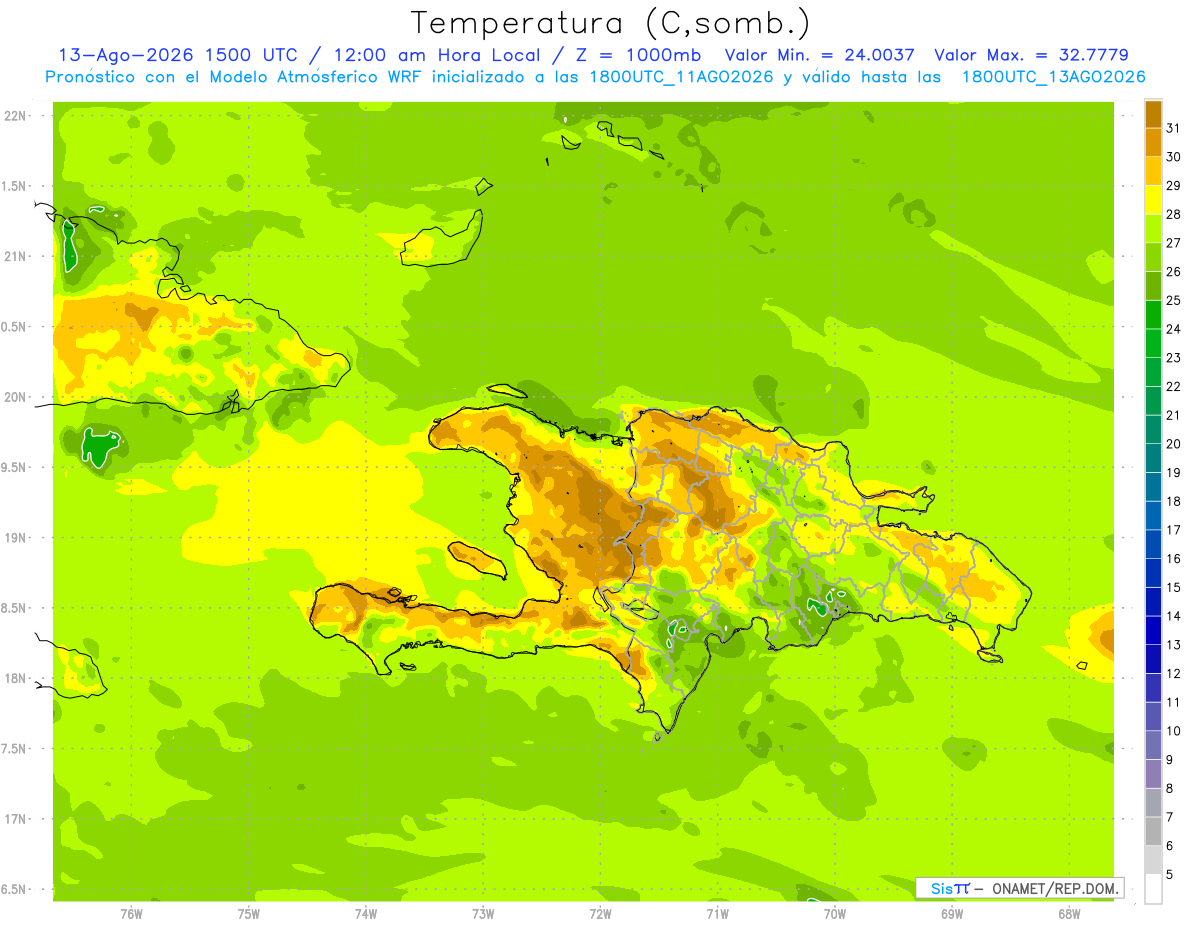The image size is (1200, 927).
Task: Click the 21N latitude label
Action: coord(14,256)
